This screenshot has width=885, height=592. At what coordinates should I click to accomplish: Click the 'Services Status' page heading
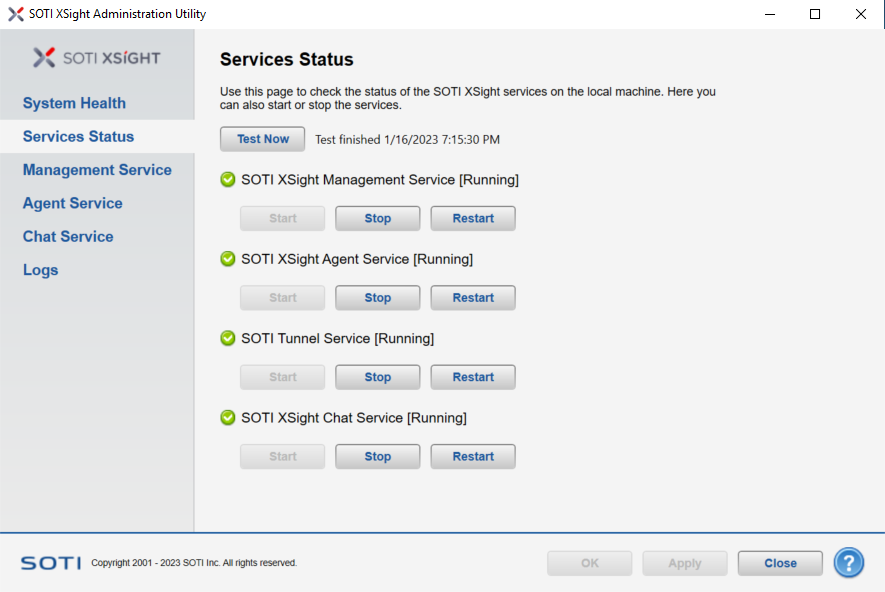click(287, 59)
